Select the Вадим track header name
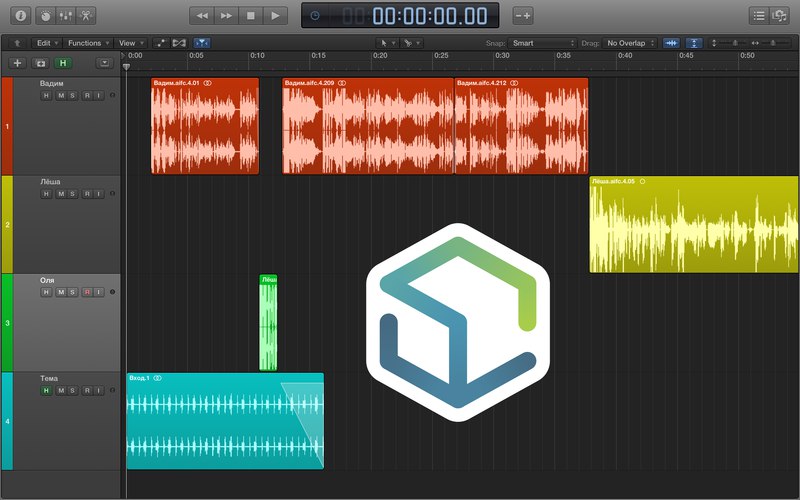800x500 pixels. coord(52,83)
